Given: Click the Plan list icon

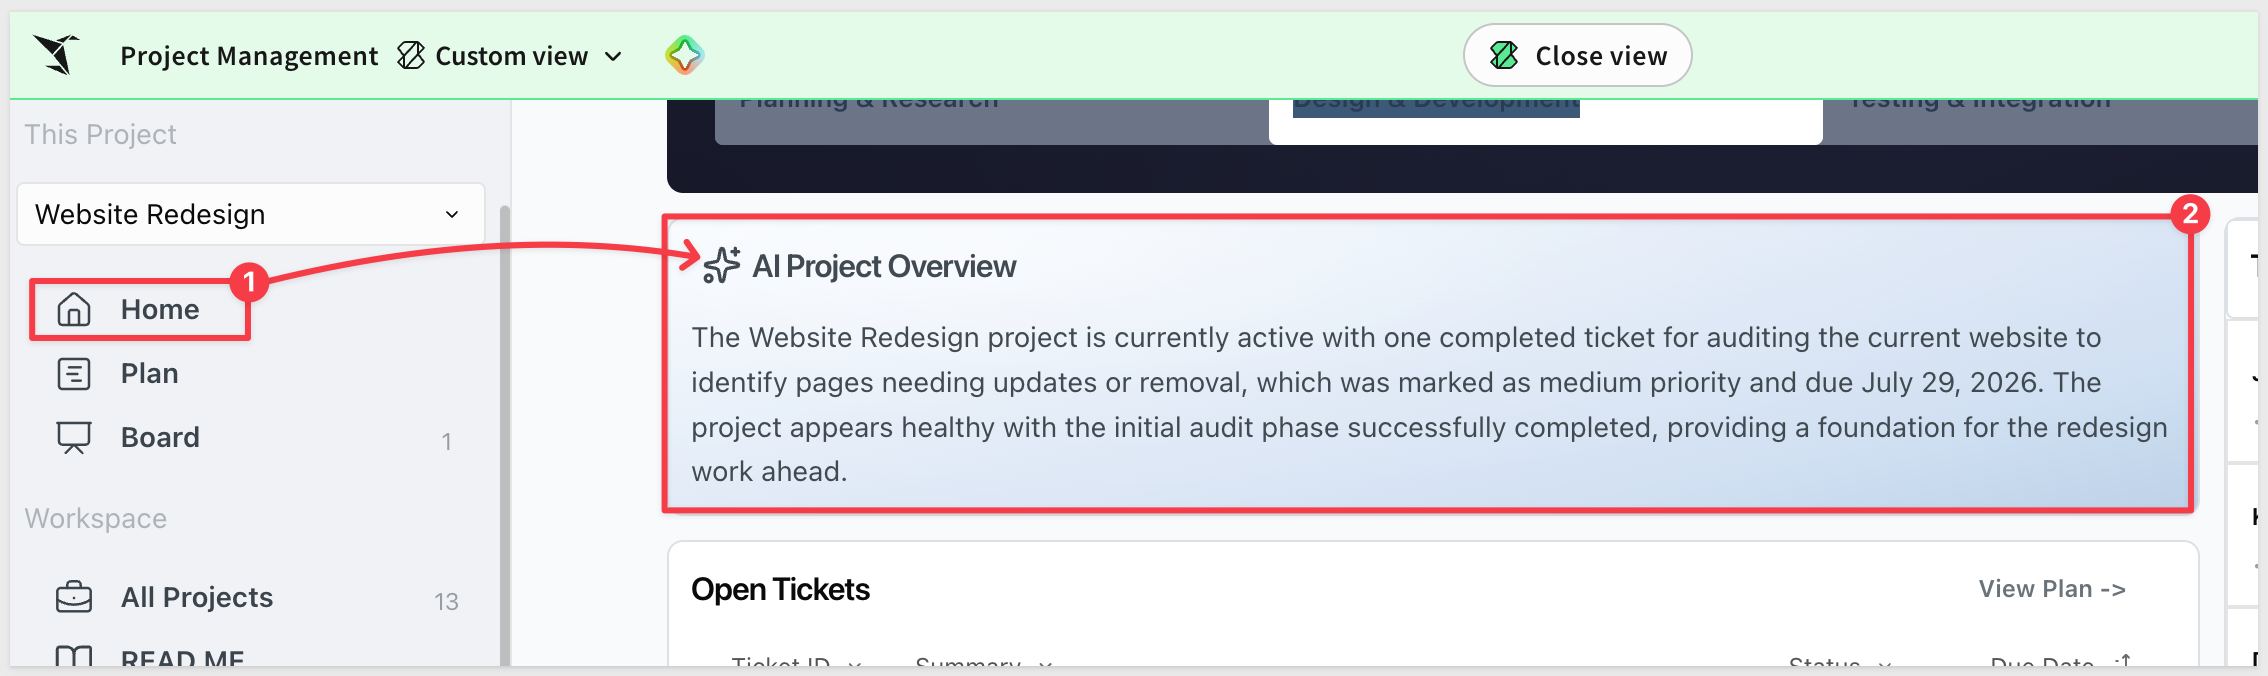Looking at the screenshot, I should [74, 374].
